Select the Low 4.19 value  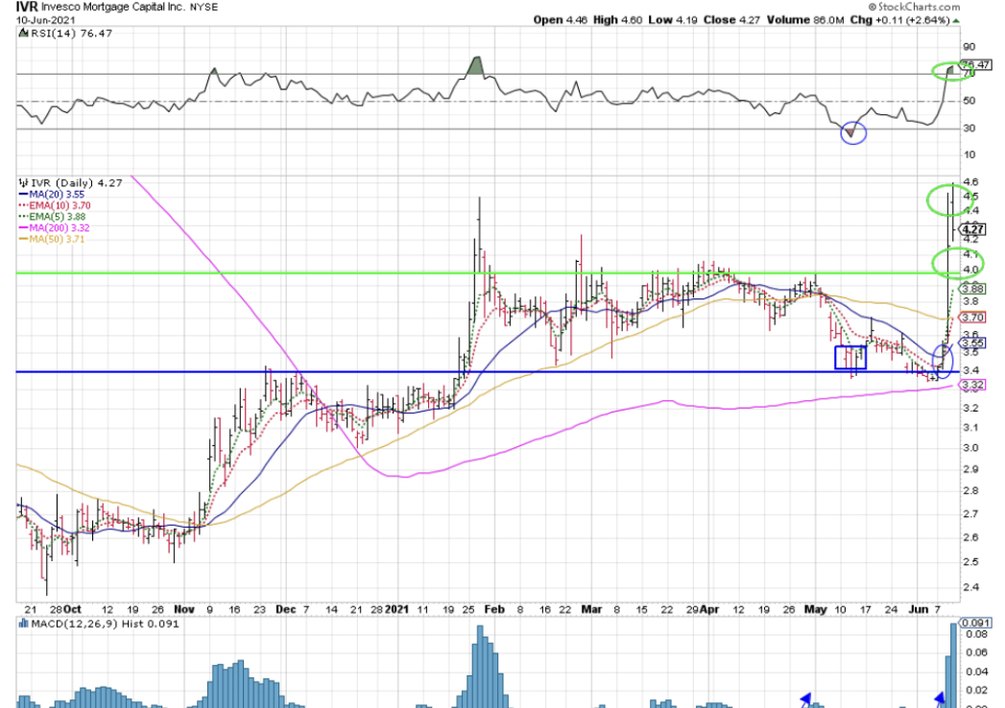click(x=672, y=20)
